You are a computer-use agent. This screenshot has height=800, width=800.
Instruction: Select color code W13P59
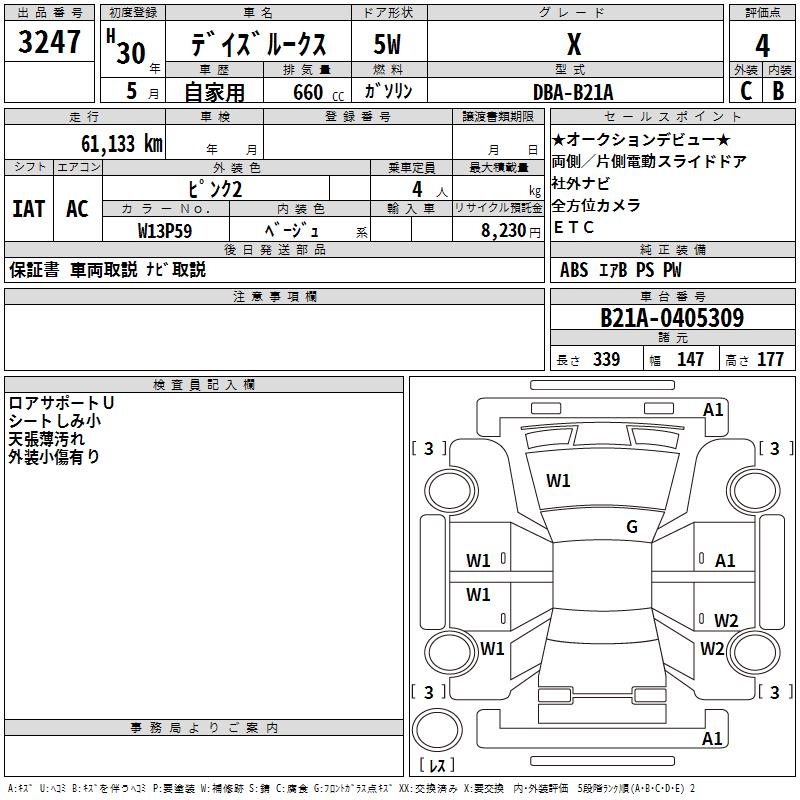(166, 229)
